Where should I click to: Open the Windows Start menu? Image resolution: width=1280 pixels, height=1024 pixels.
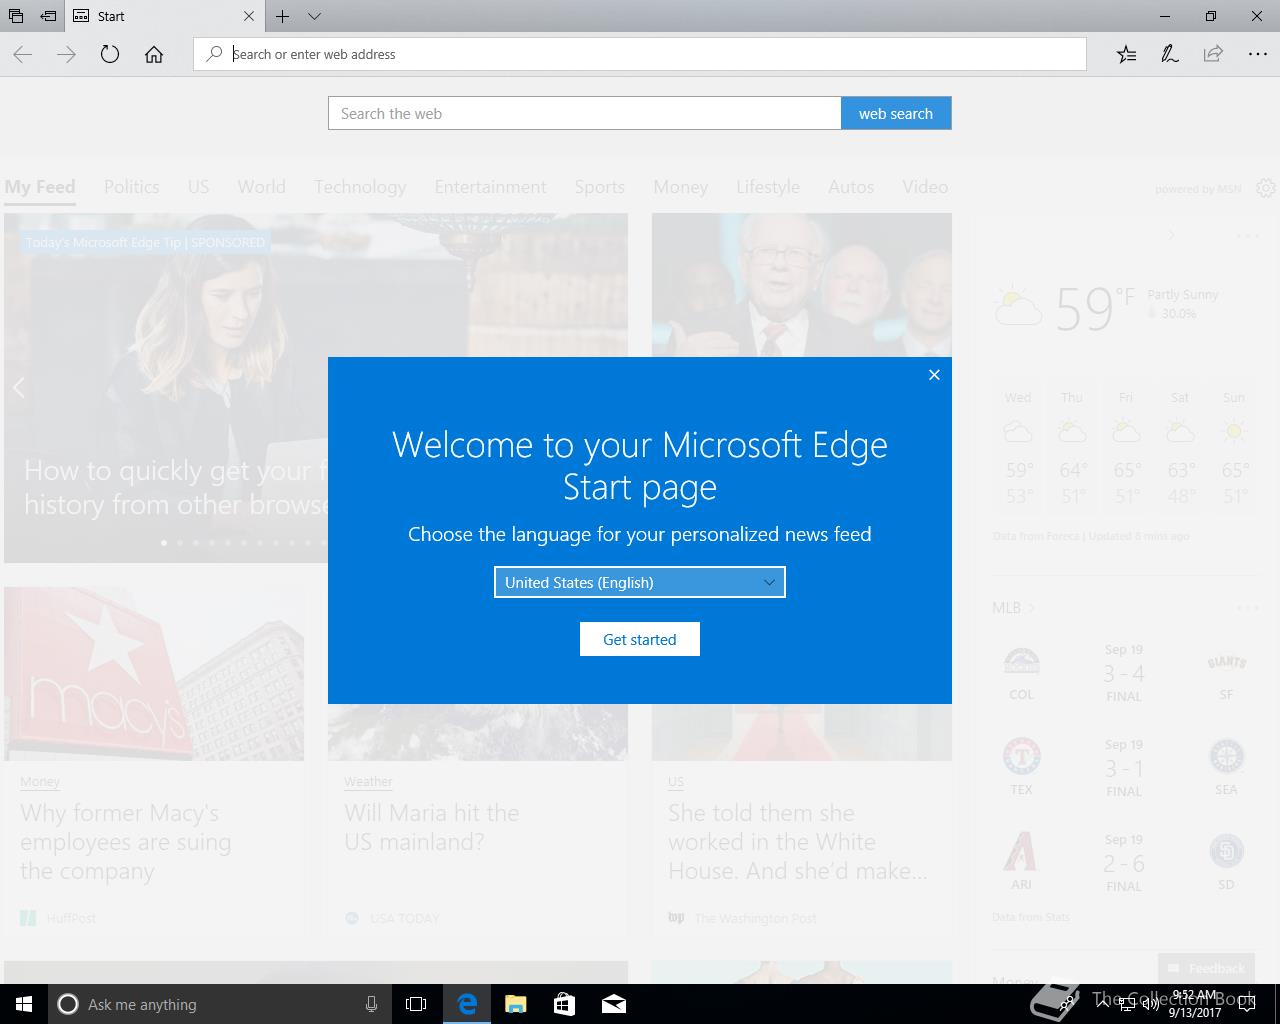pos(24,1004)
